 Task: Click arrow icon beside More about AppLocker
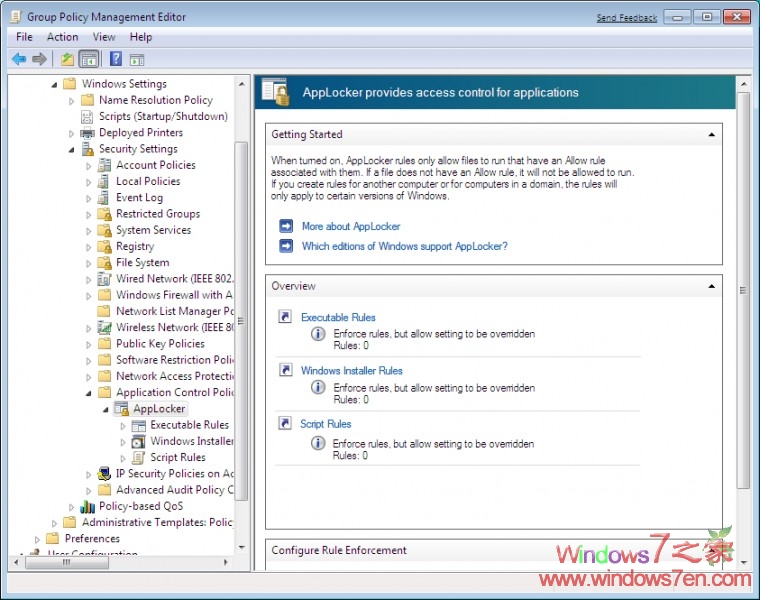286,226
